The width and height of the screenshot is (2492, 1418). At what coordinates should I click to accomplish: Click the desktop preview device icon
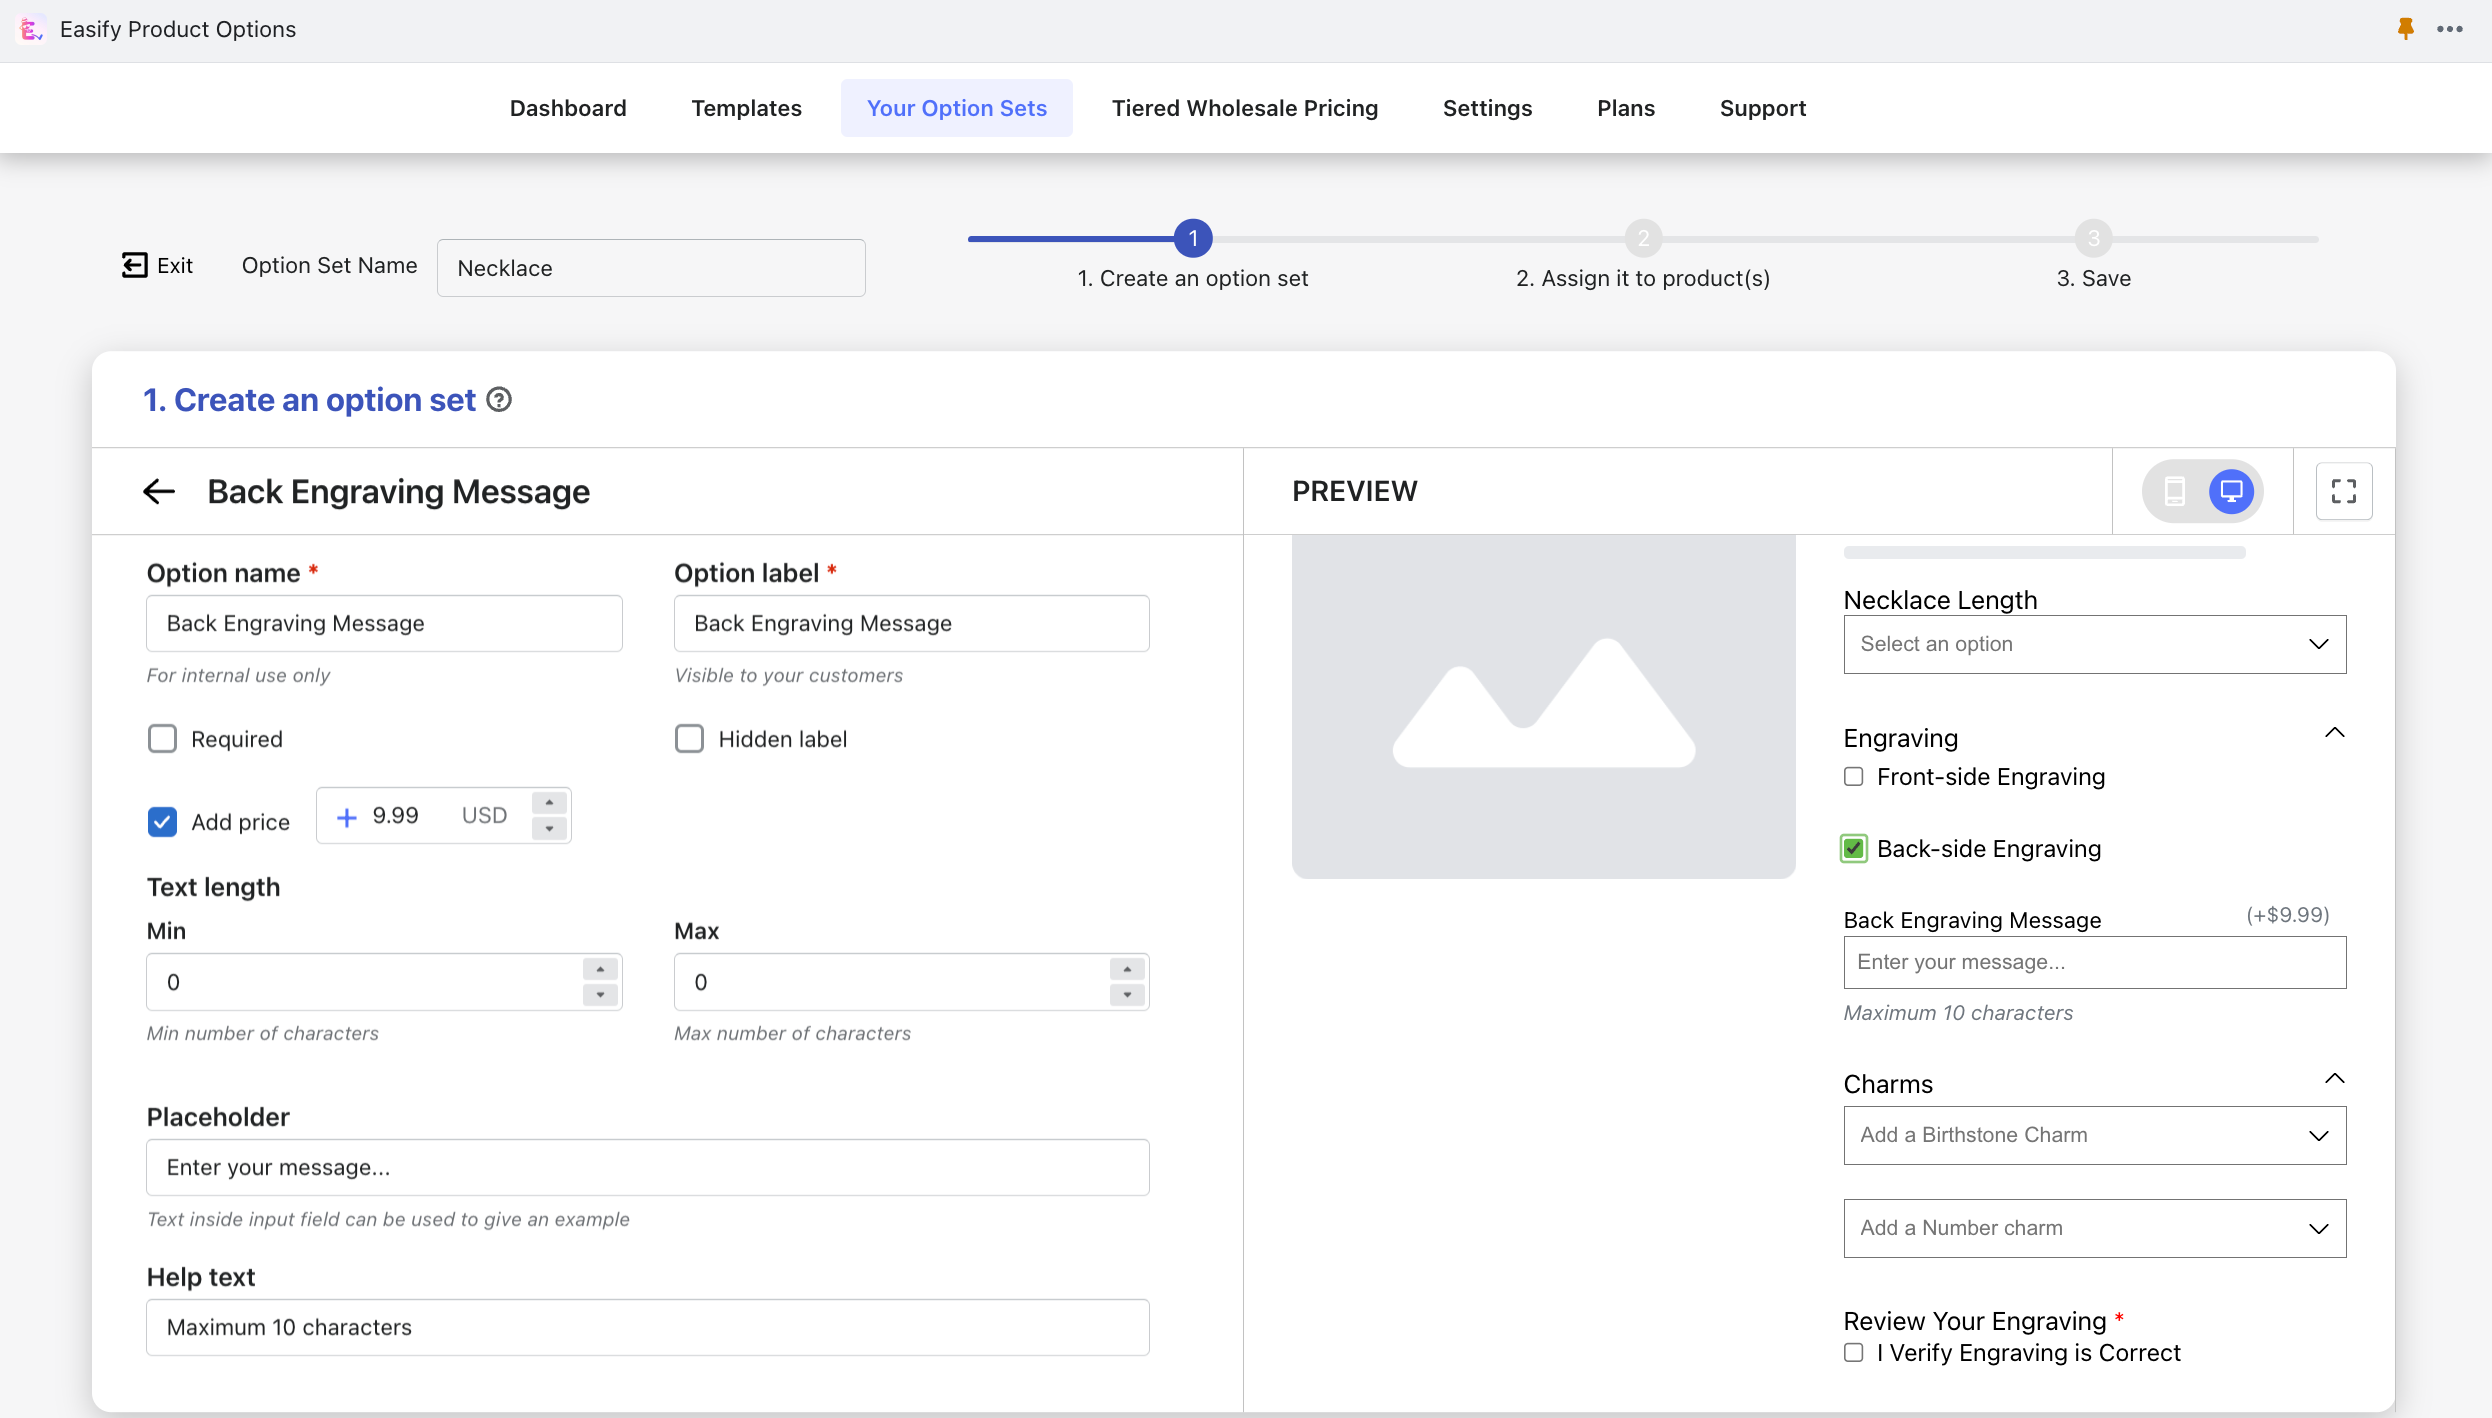2232,490
